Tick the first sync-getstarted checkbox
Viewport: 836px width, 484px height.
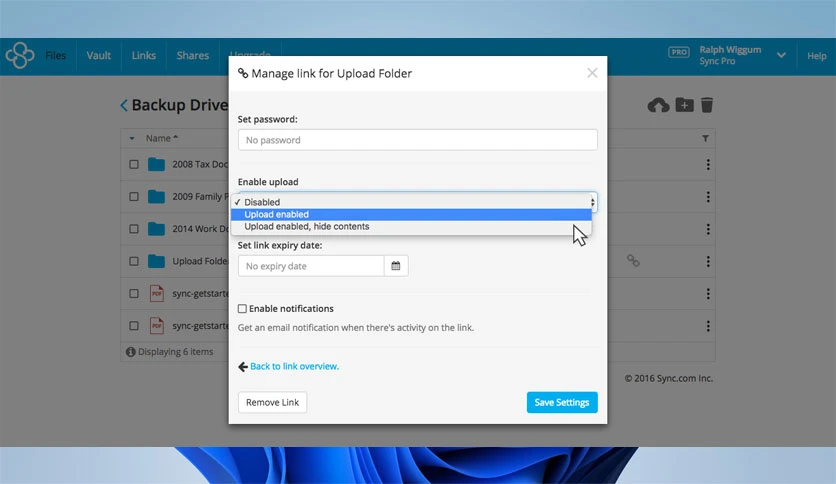[134, 294]
